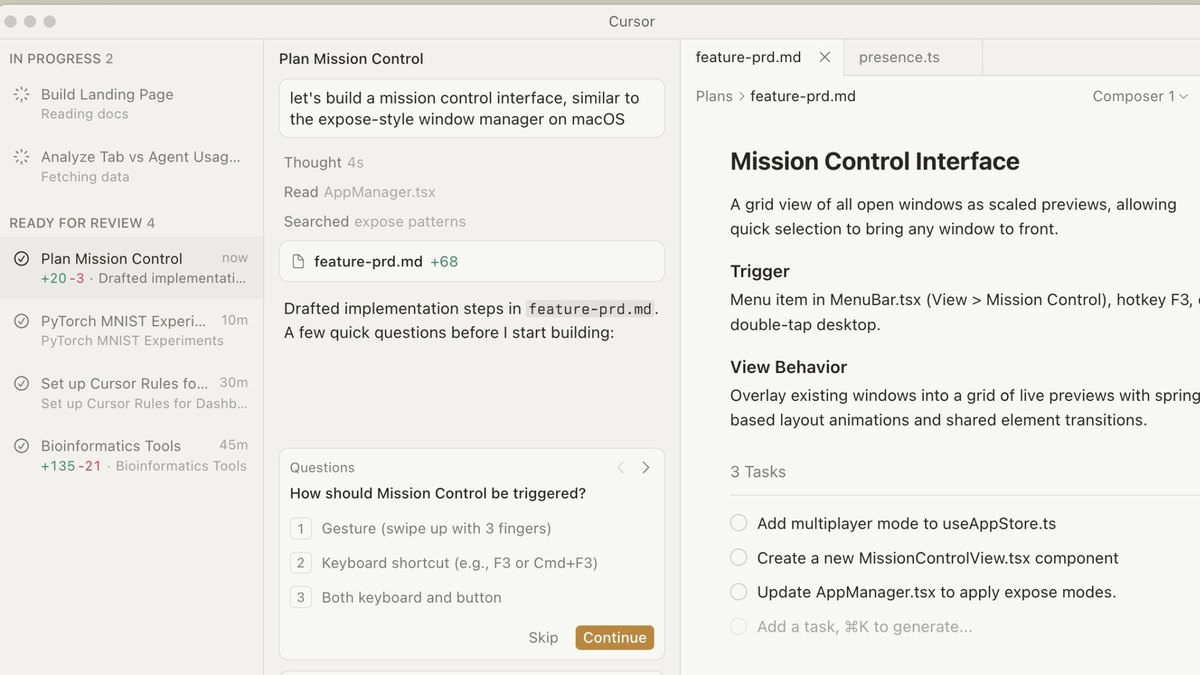
Task: Skip the Mission Control question
Action: [543, 638]
